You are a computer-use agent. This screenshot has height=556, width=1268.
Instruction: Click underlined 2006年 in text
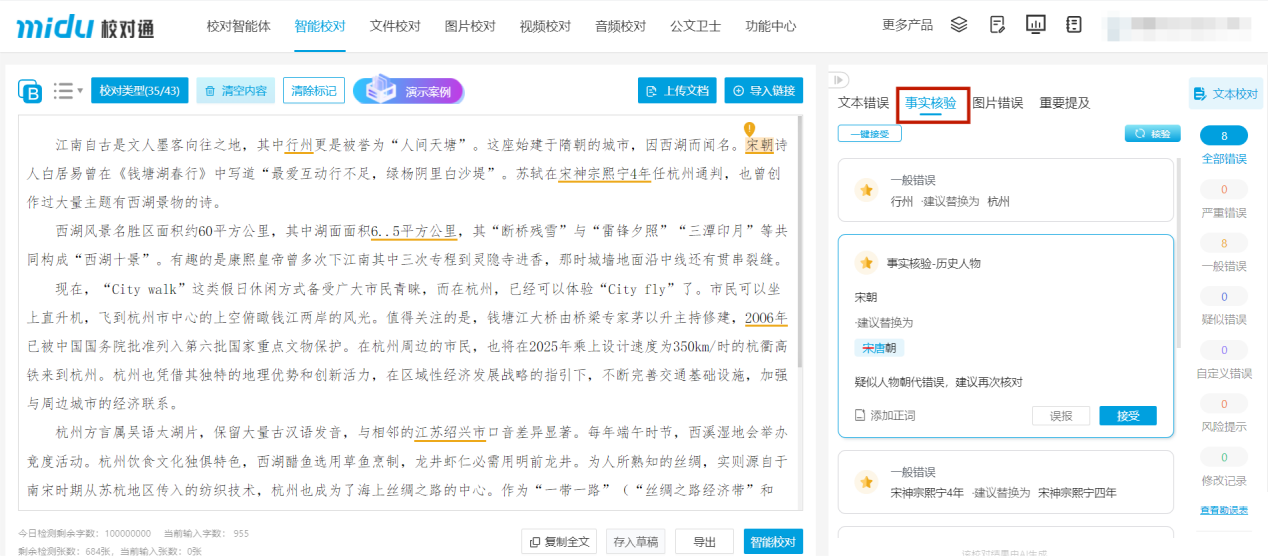[x=766, y=318]
